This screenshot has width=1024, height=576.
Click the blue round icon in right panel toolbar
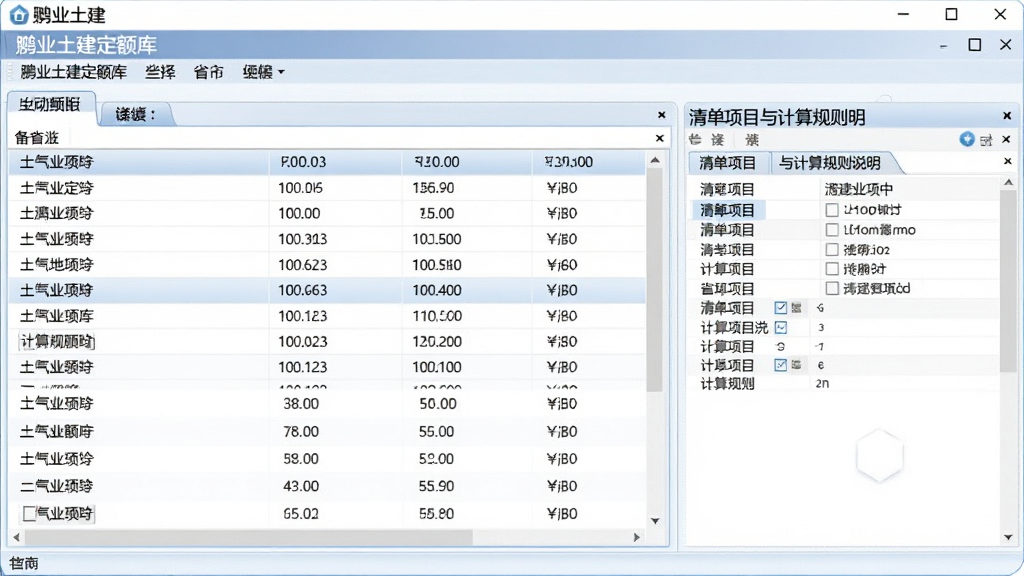point(967,139)
